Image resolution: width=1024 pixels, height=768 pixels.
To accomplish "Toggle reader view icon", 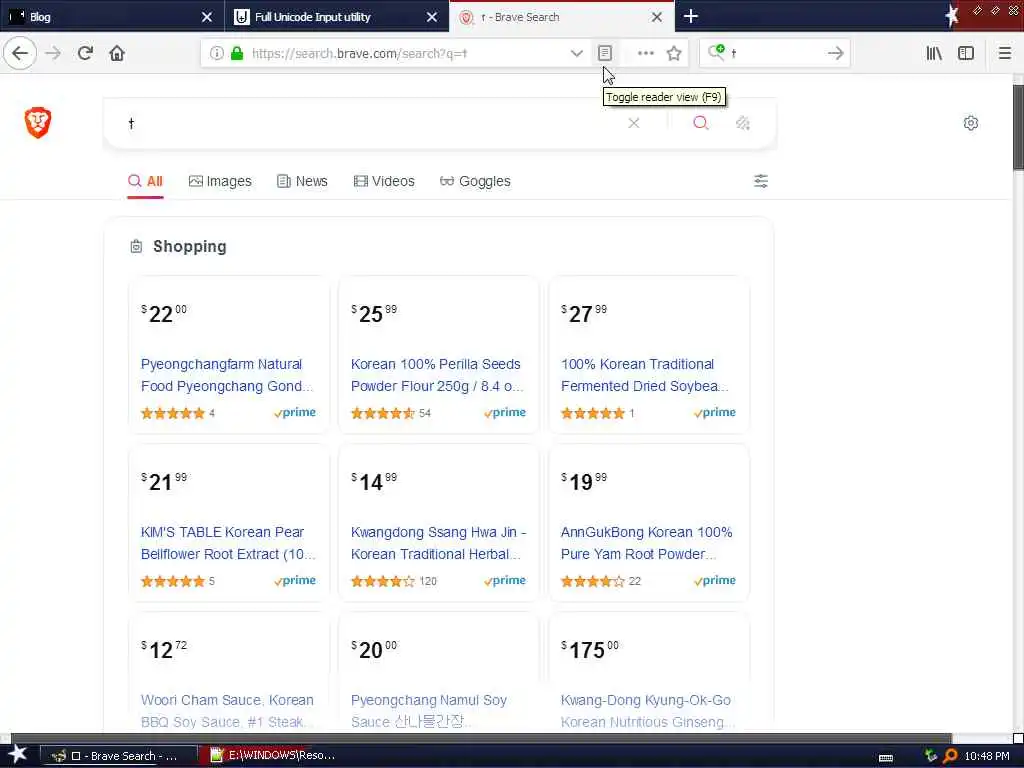I will coord(605,54).
